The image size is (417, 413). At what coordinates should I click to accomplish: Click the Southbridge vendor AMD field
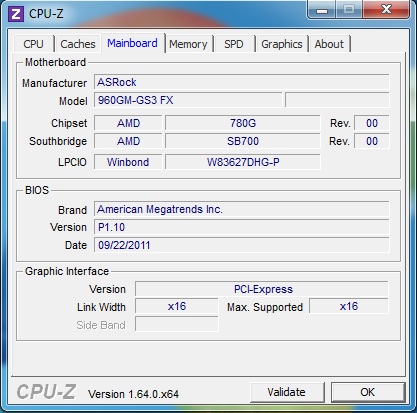[x=128, y=141]
